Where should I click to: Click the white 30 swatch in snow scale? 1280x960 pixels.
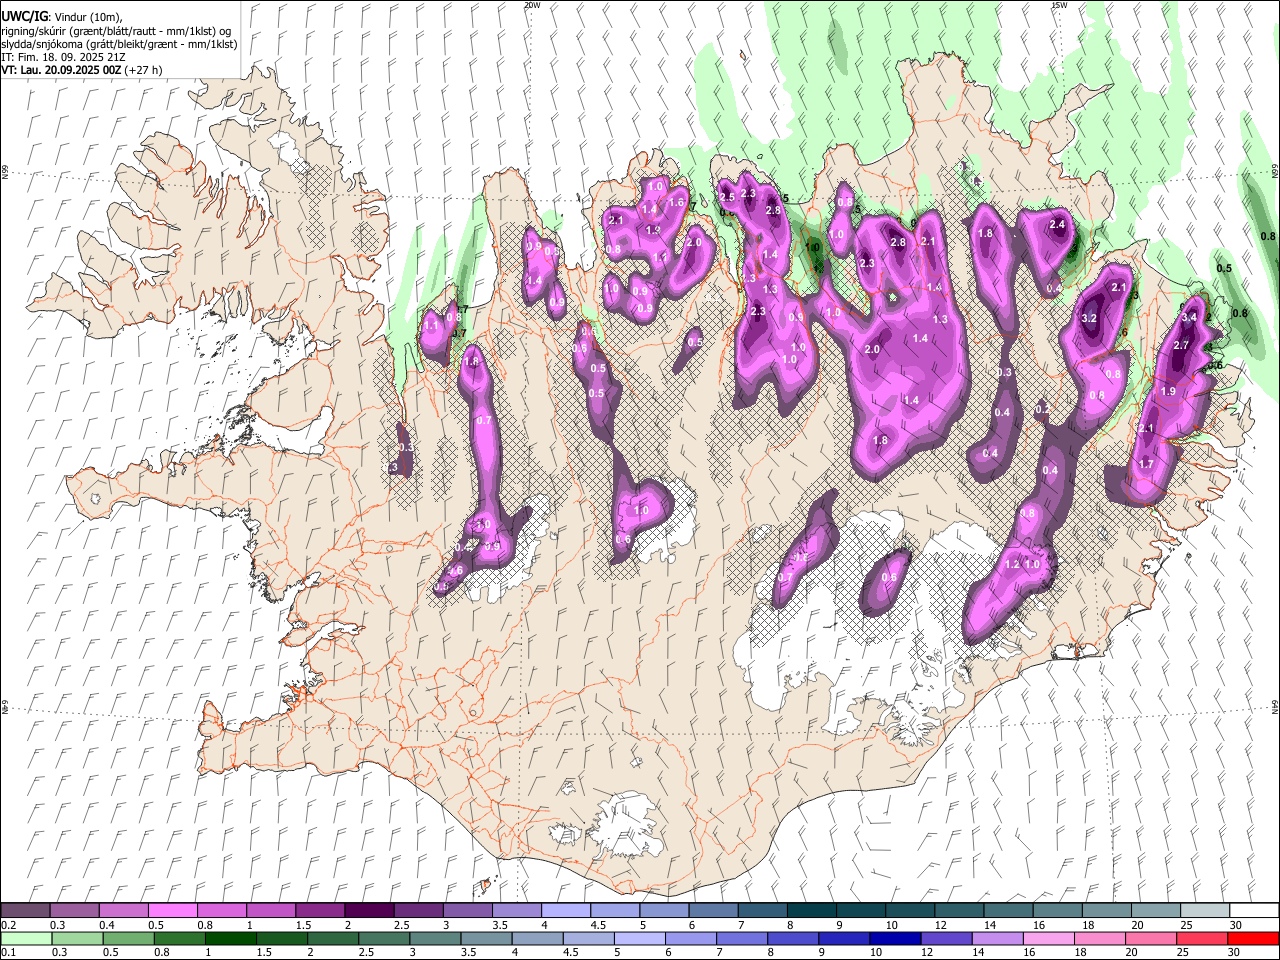pyautogui.click(x=1254, y=910)
